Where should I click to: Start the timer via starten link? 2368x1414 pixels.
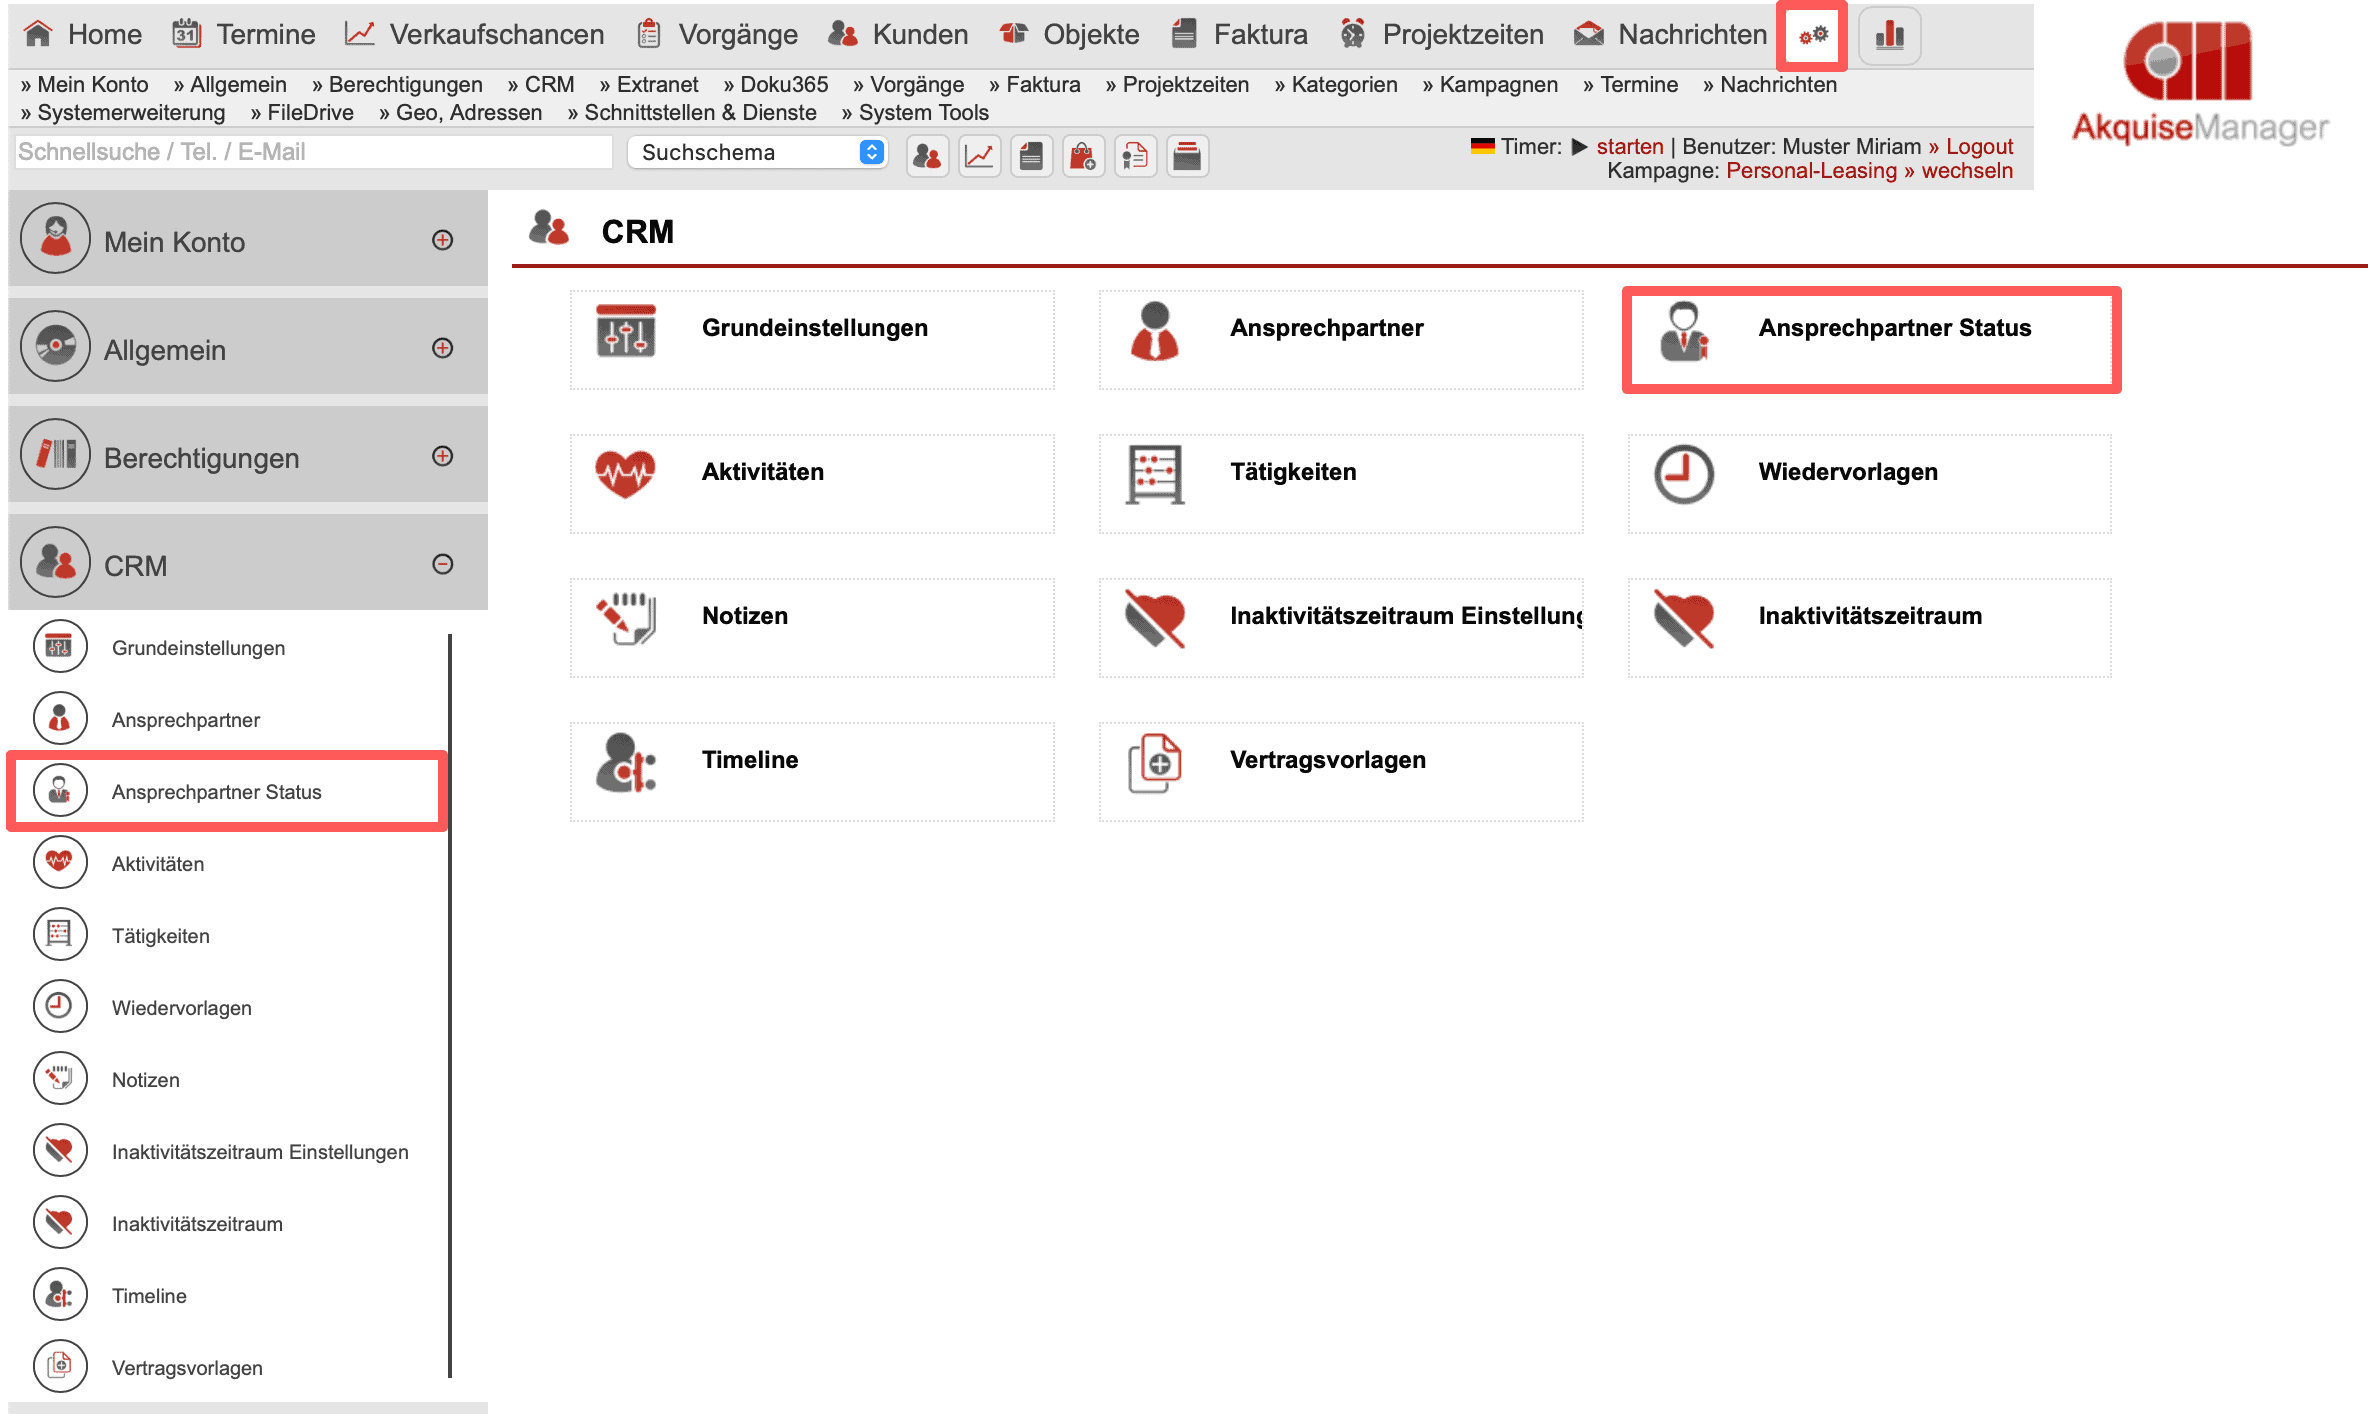1629,146
